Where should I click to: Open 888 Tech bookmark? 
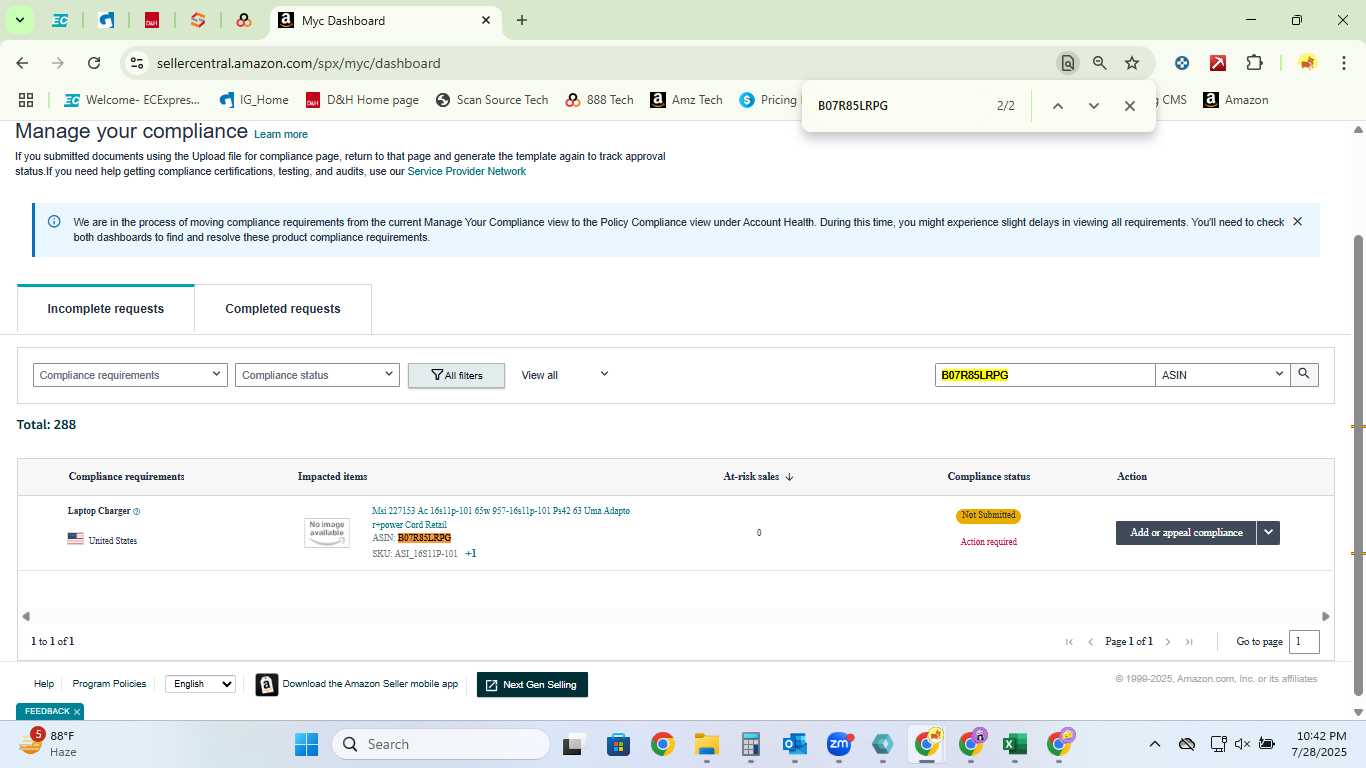click(x=599, y=100)
